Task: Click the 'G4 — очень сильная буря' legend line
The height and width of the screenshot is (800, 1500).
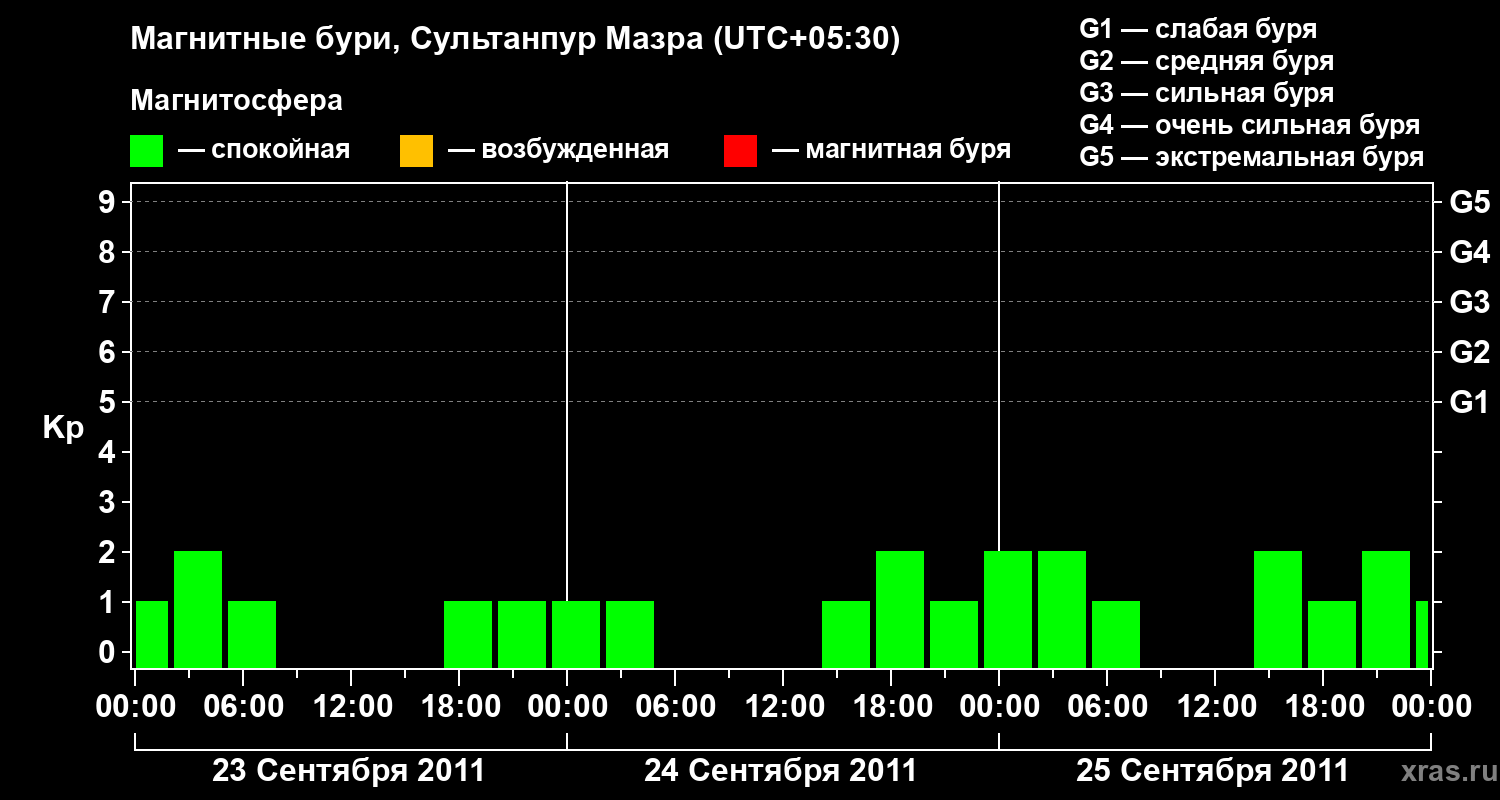Action: 1249,125
